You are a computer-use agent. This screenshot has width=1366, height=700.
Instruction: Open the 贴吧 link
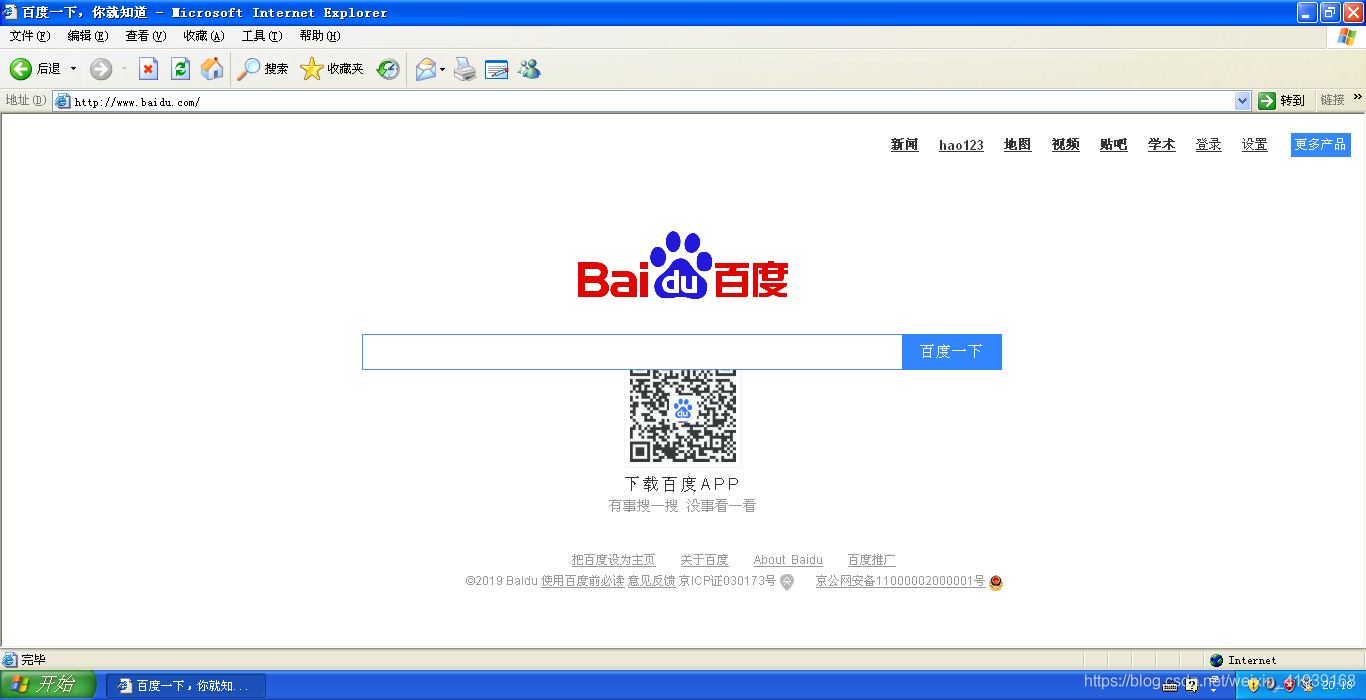point(1113,145)
